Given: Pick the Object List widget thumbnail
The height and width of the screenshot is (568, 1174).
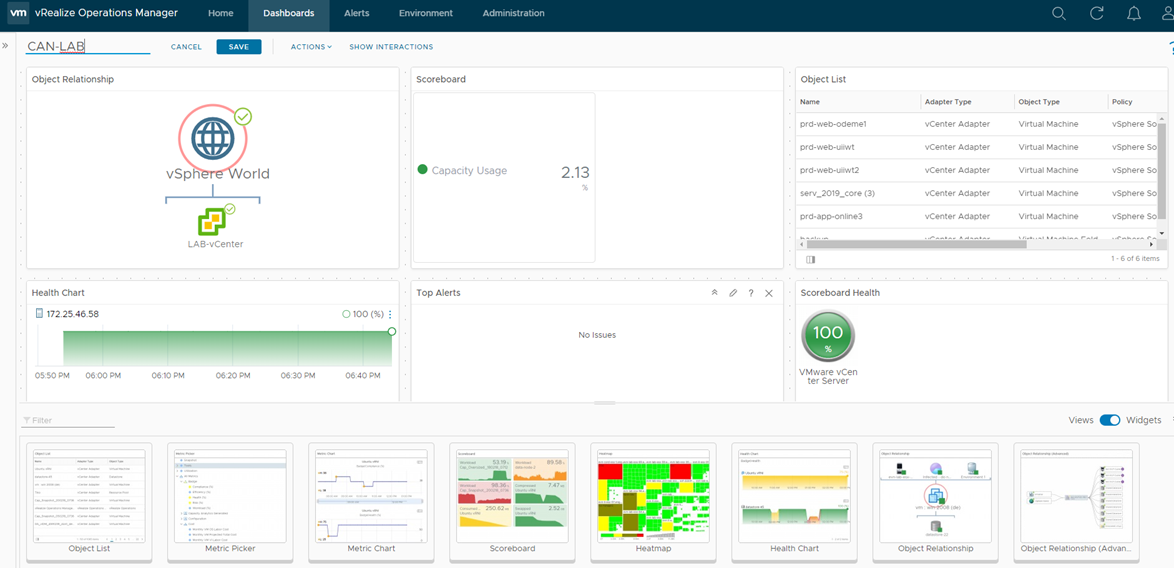Looking at the screenshot, I should [x=89, y=501].
